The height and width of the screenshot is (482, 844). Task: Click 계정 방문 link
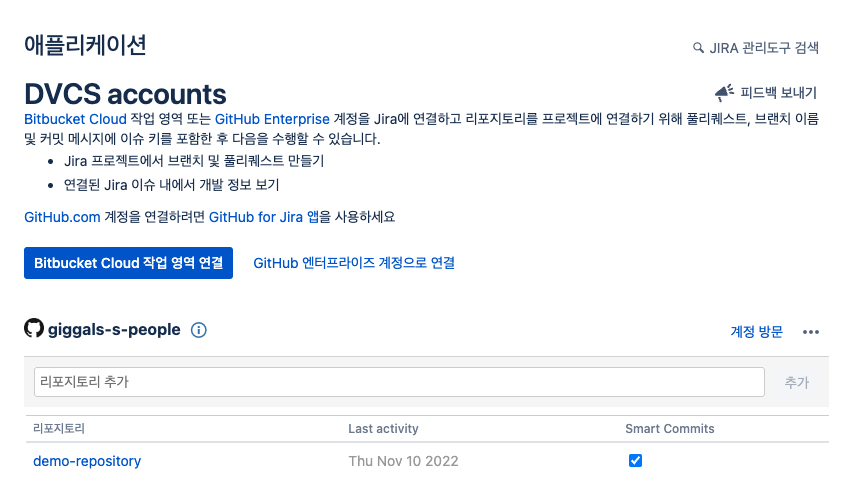point(756,332)
